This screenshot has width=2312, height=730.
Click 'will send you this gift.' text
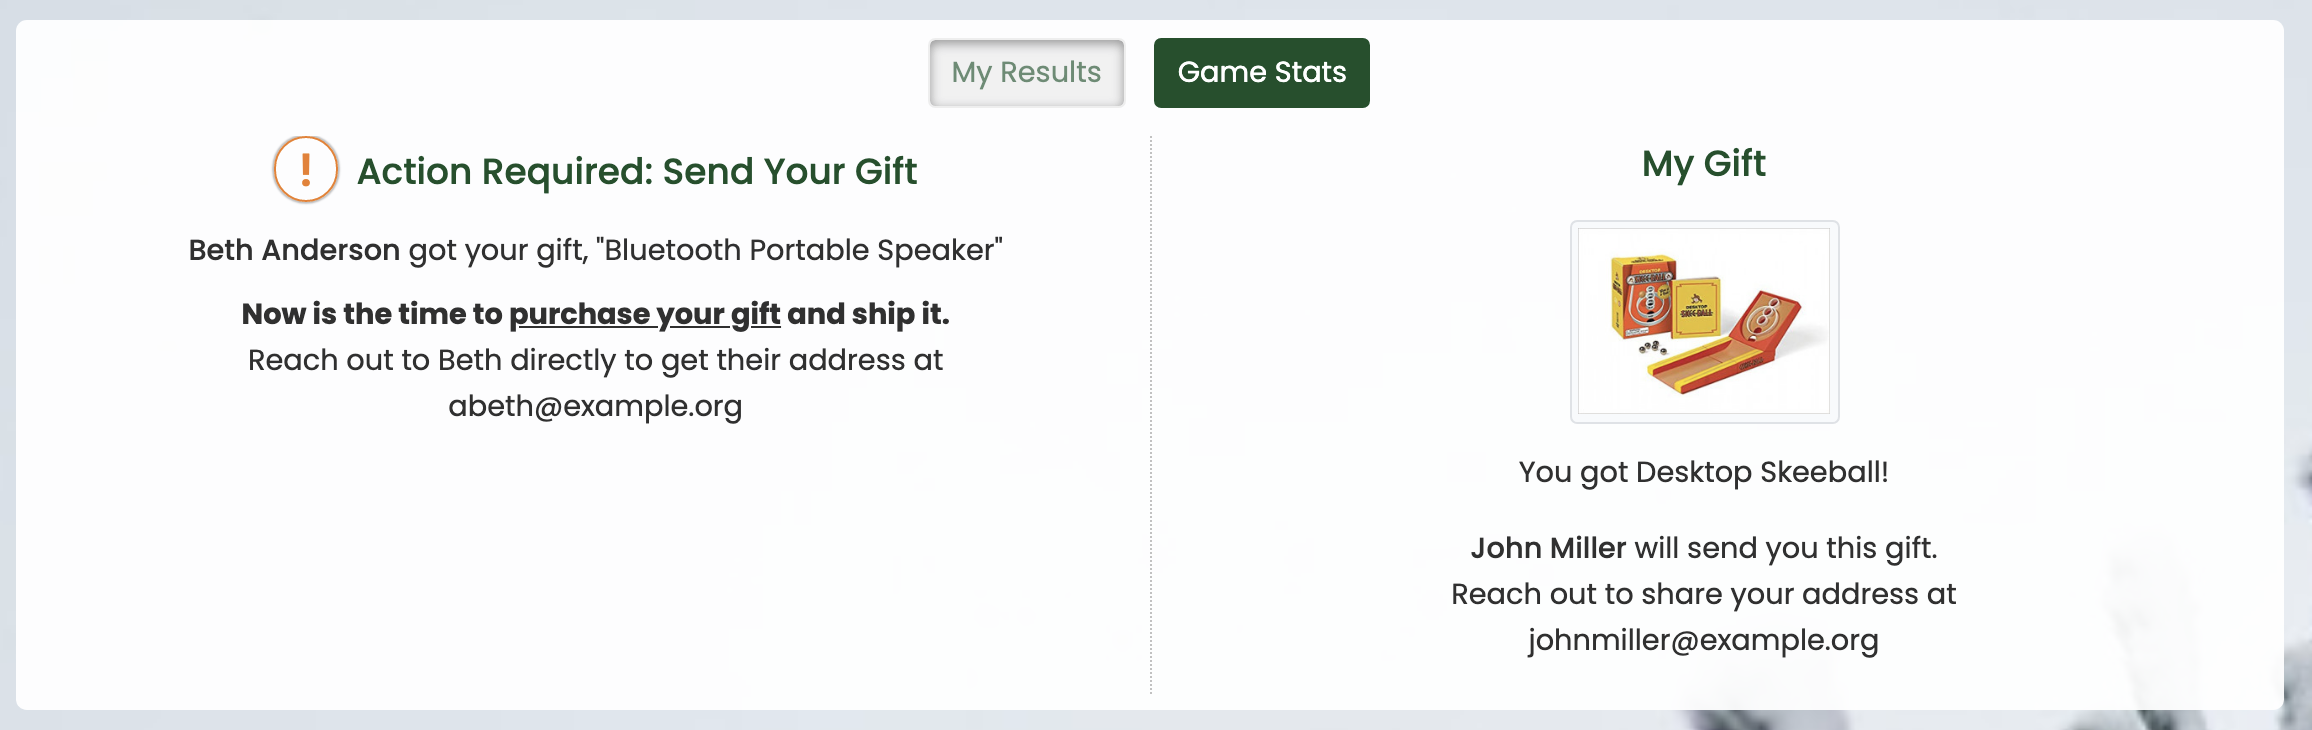click(1786, 548)
